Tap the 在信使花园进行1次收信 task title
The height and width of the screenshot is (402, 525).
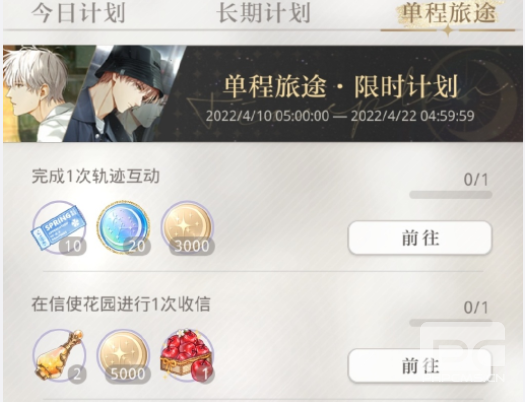tap(121, 304)
